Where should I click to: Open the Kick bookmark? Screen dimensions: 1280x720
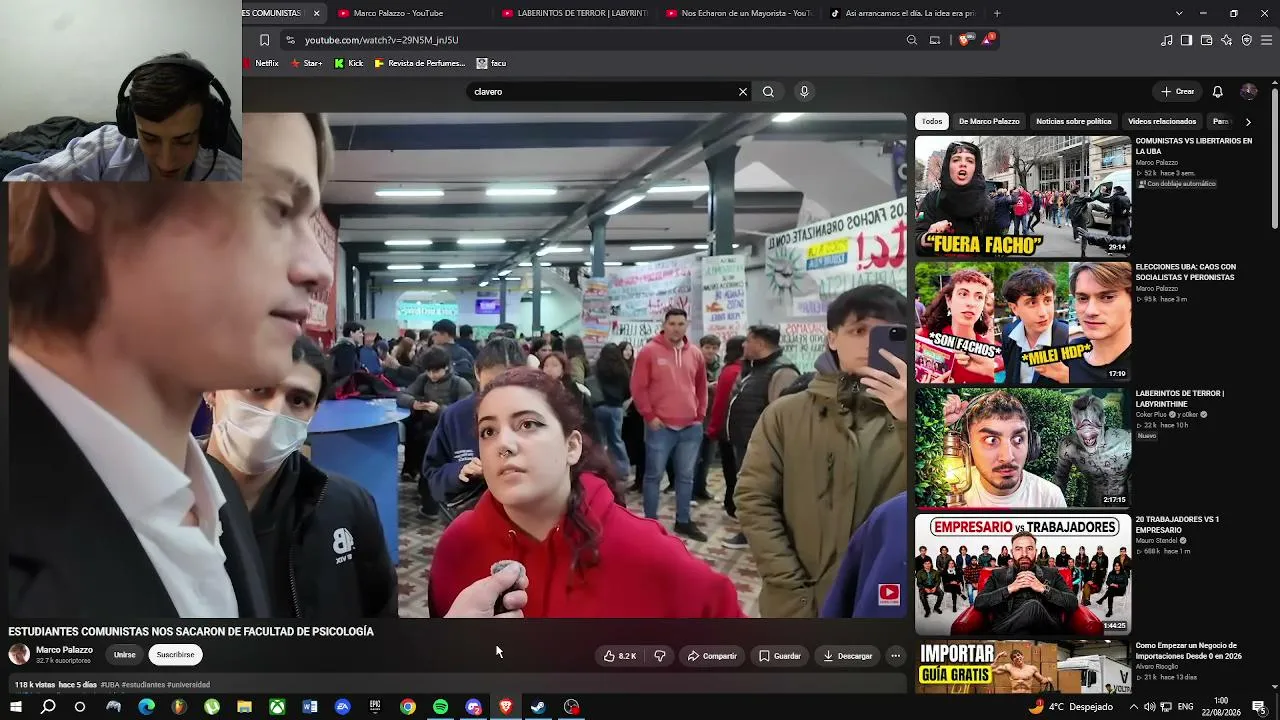coord(349,63)
